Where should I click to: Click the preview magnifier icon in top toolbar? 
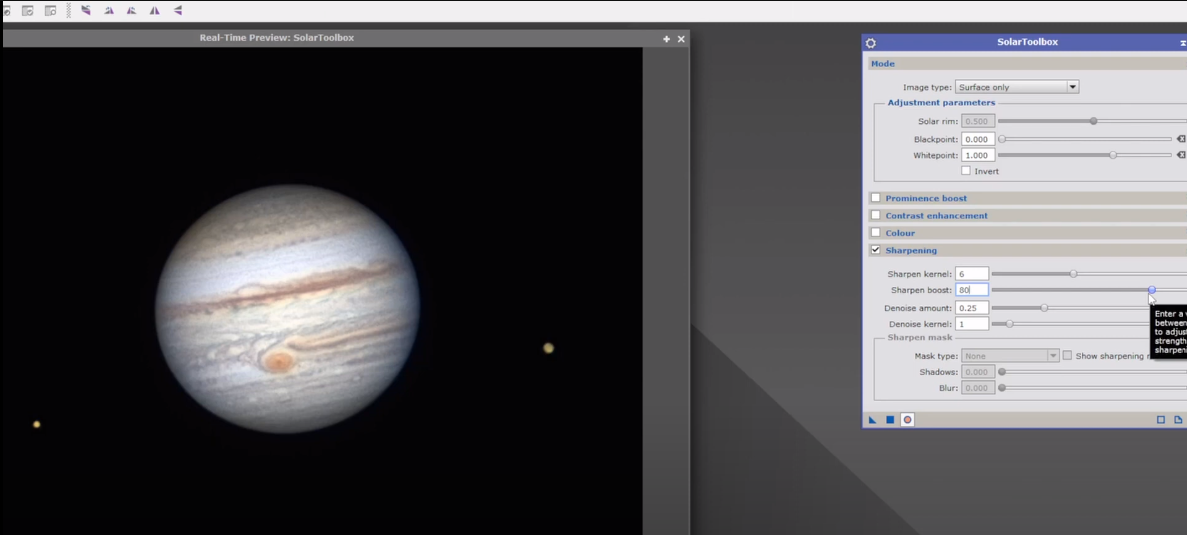click(51, 11)
